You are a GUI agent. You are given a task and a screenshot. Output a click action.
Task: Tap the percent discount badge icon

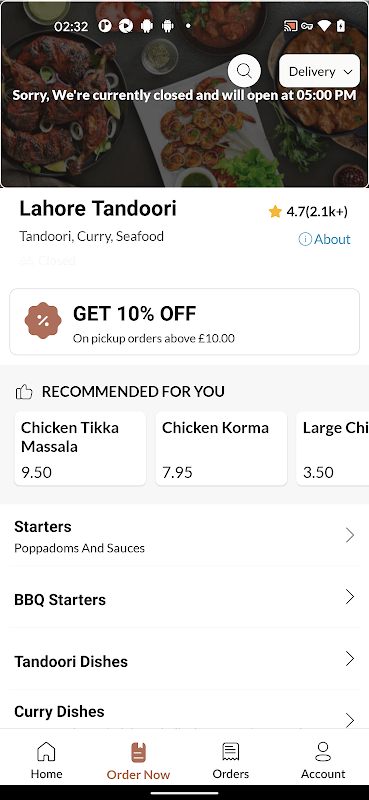[x=43, y=320]
